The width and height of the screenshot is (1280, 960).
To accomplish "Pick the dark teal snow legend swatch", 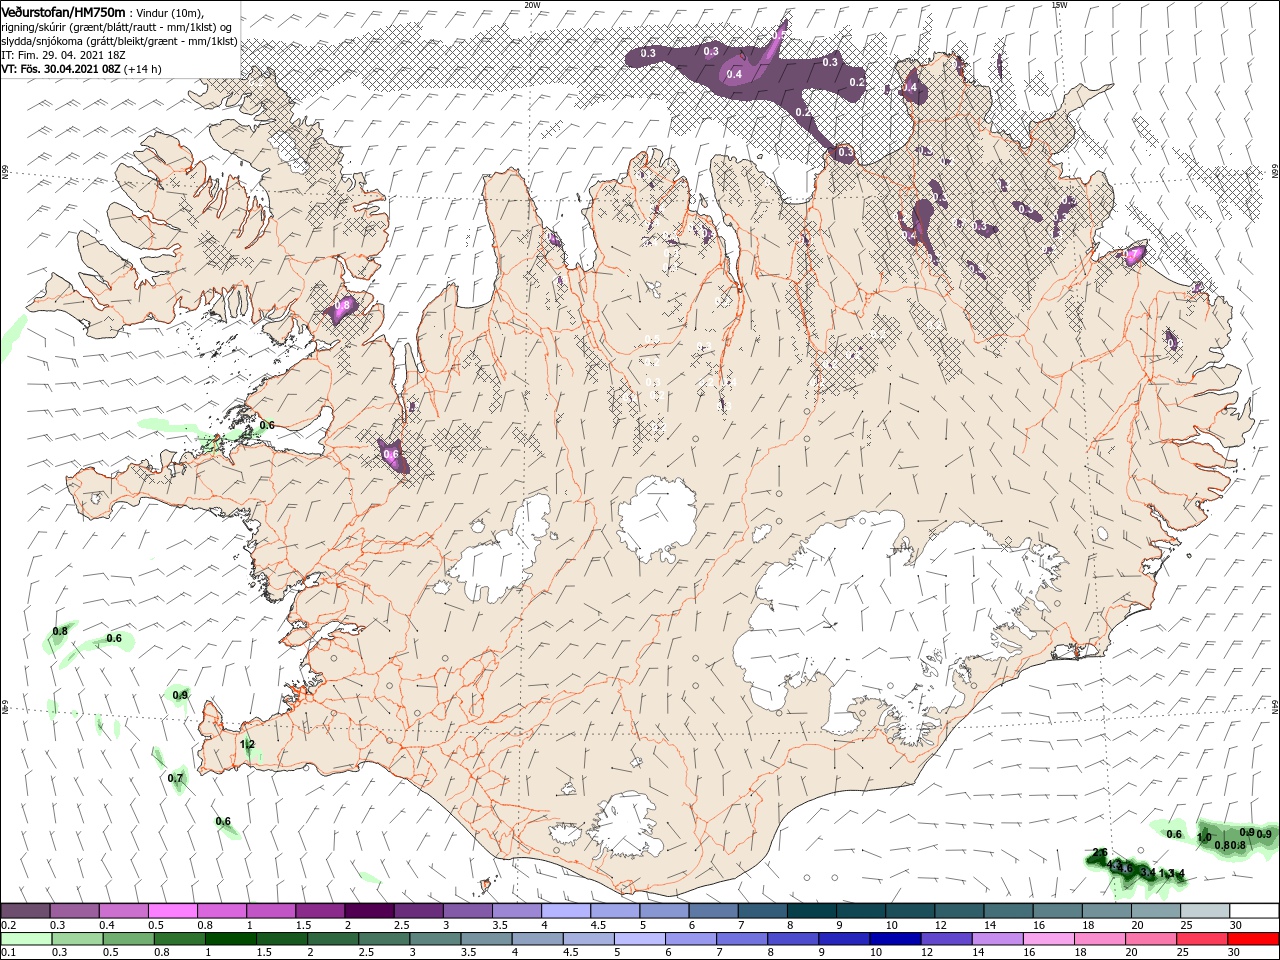I will pyautogui.click(x=811, y=911).
